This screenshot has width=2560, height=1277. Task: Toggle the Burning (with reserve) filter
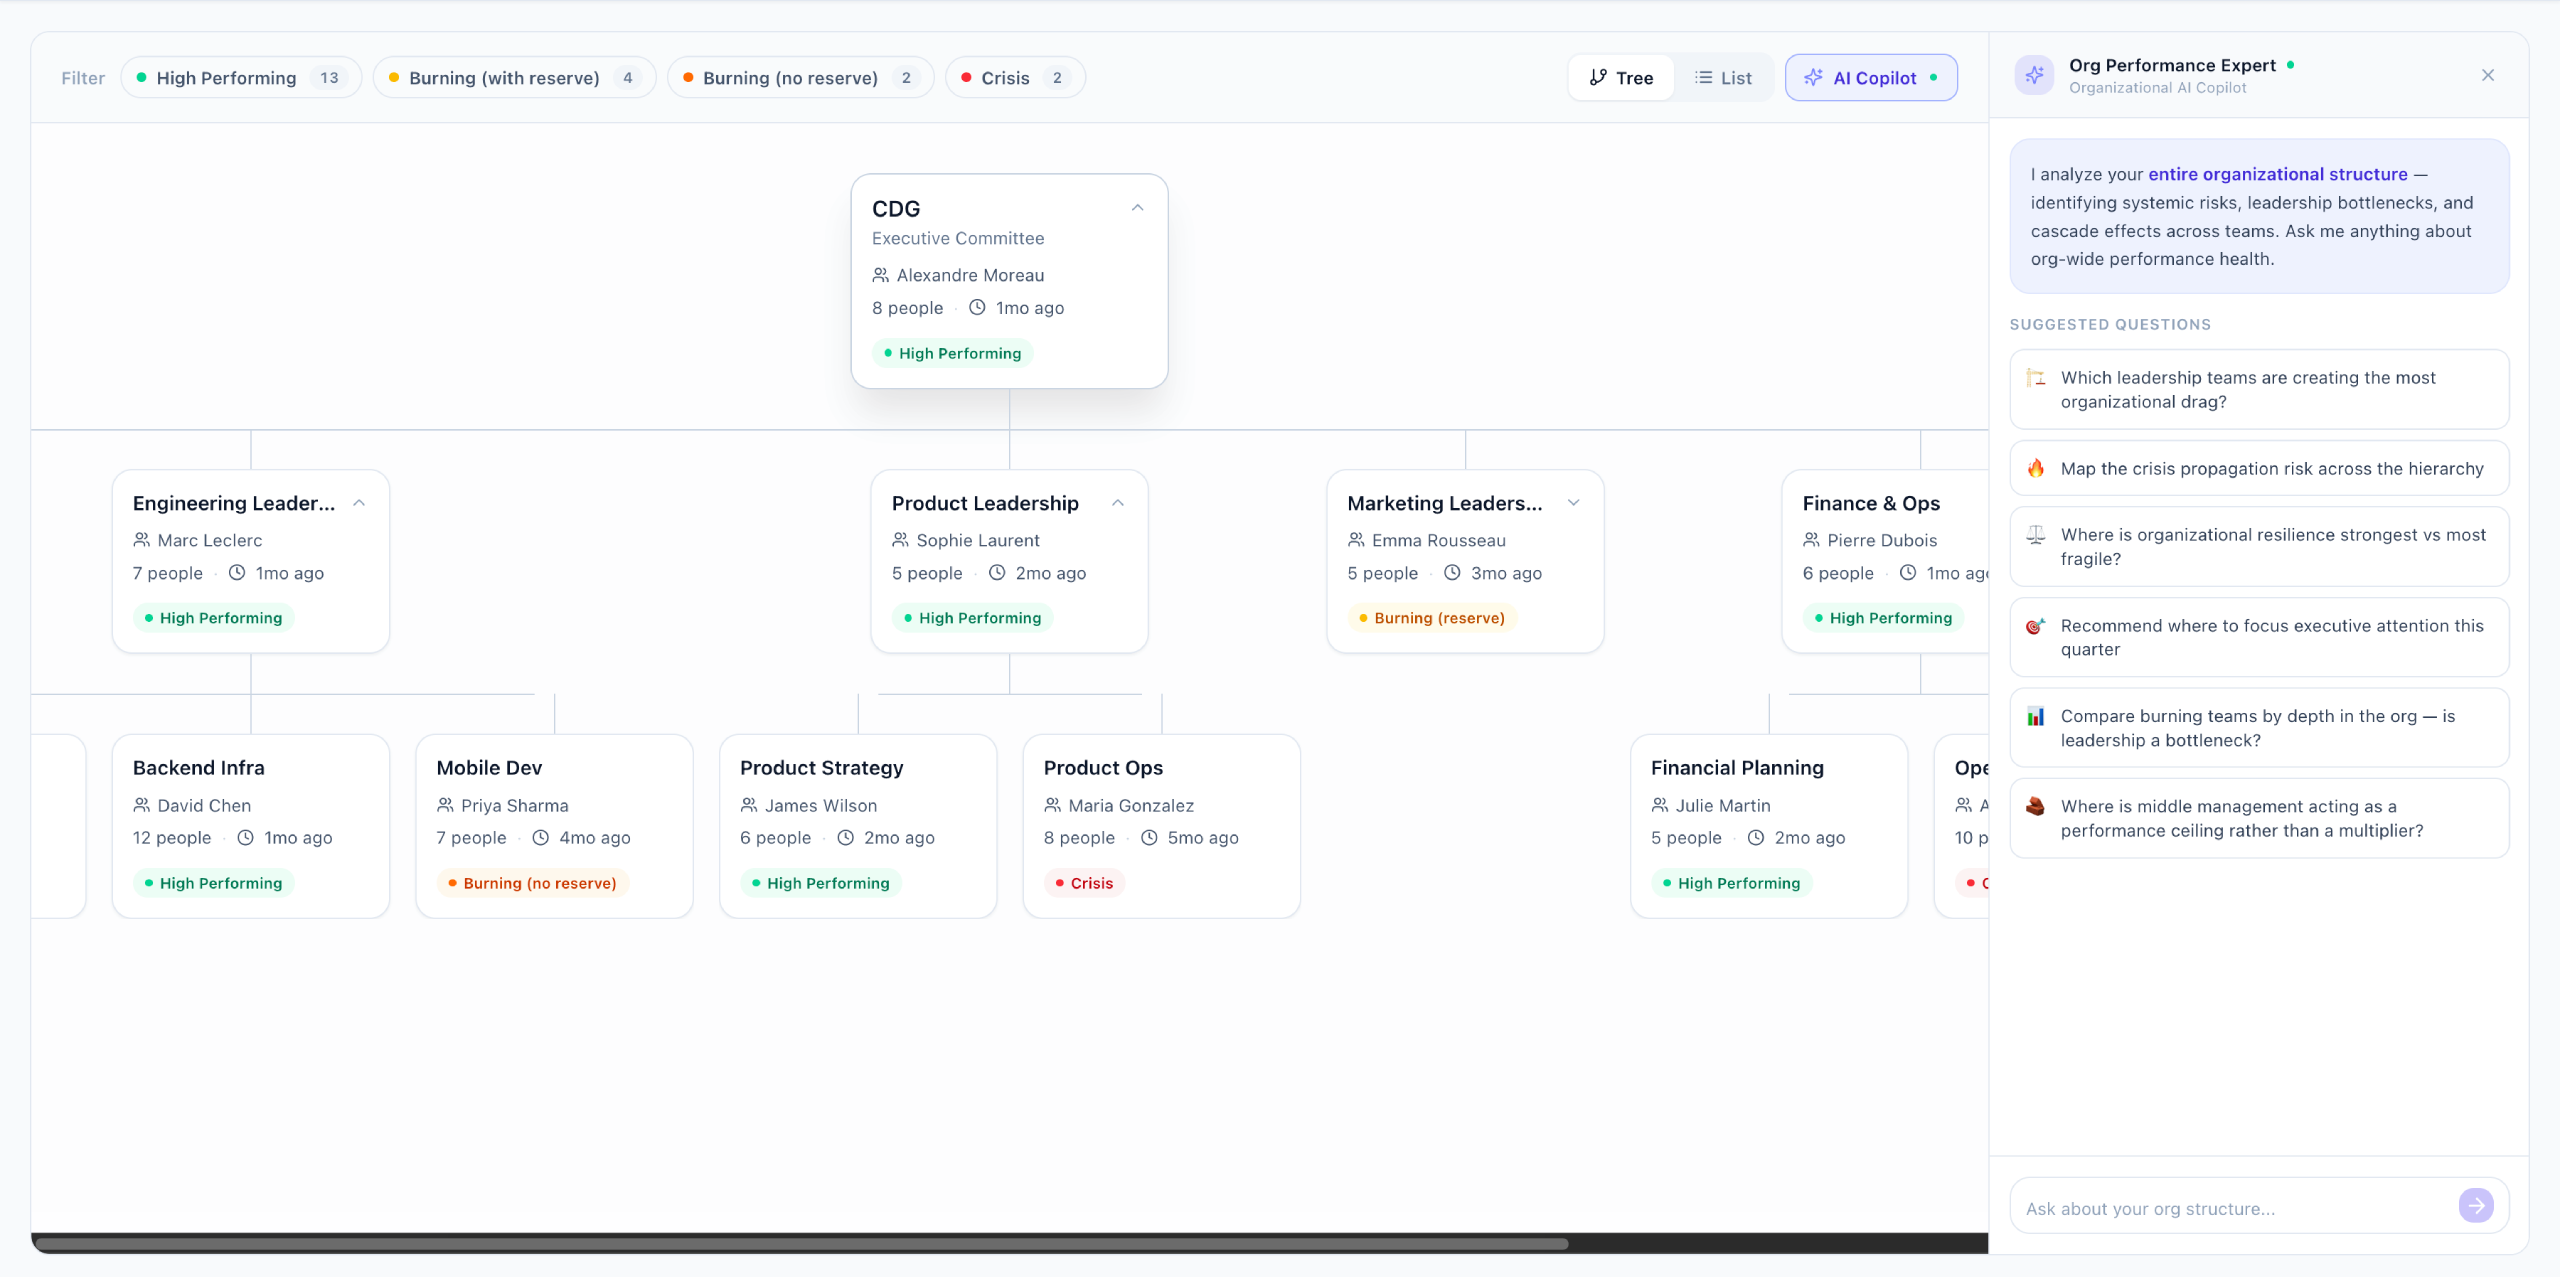click(514, 78)
